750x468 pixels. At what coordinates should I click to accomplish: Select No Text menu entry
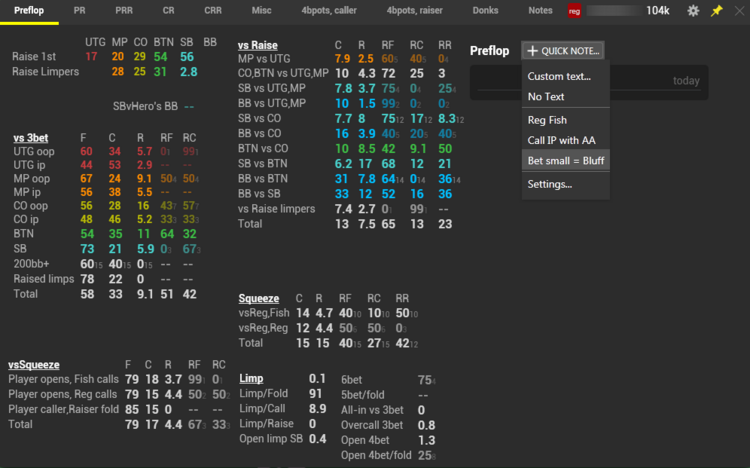[x=546, y=97]
